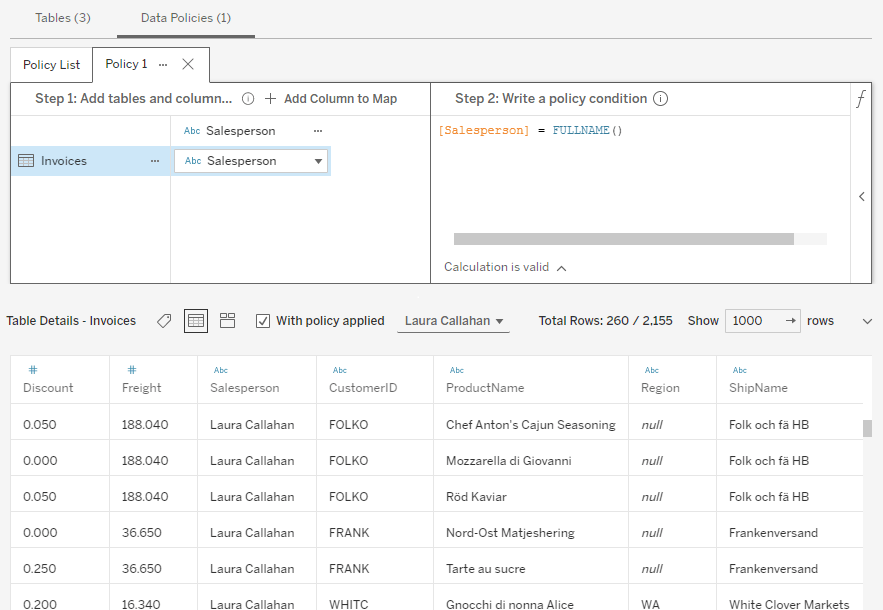Switch to the Tables (3) tab

63,18
